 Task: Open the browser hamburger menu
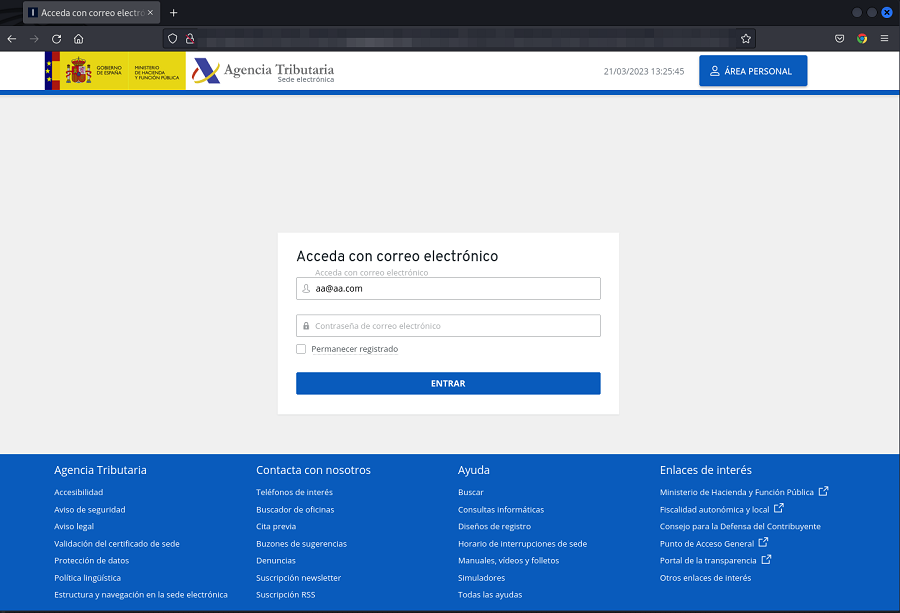[884, 38]
